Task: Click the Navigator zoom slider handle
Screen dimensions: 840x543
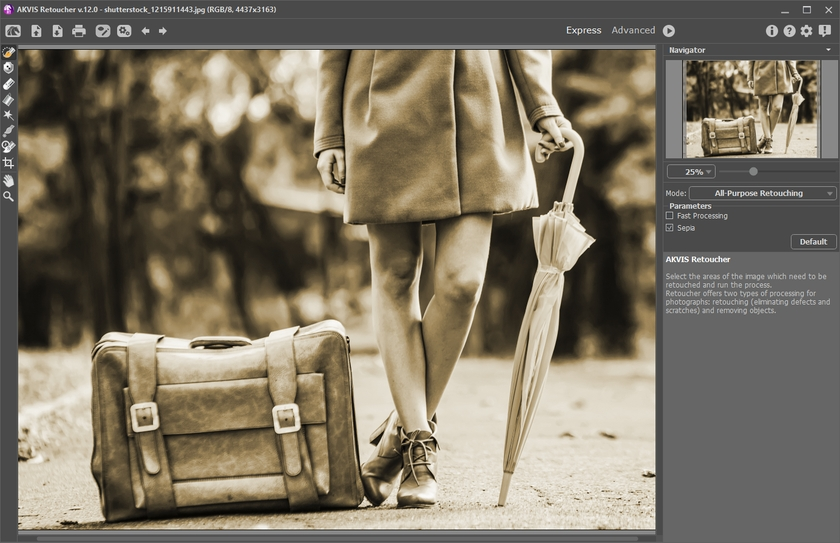Action: coord(753,171)
